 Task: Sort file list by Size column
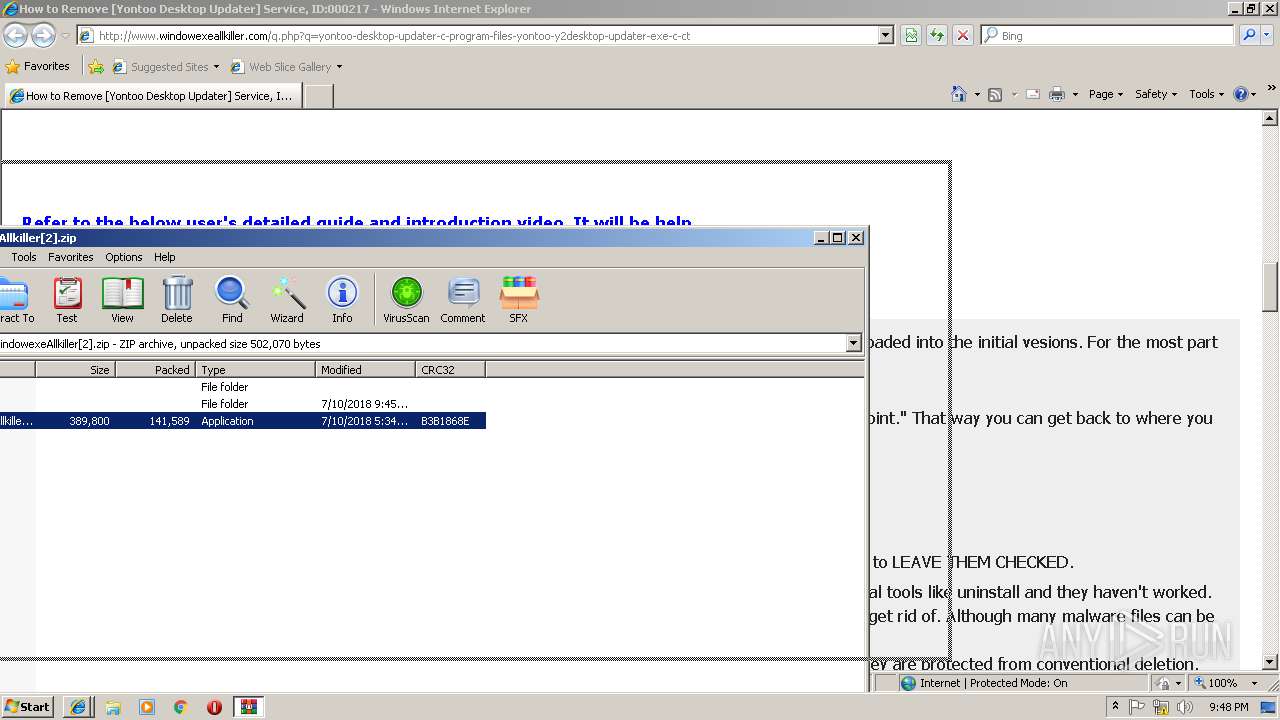[75, 370]
